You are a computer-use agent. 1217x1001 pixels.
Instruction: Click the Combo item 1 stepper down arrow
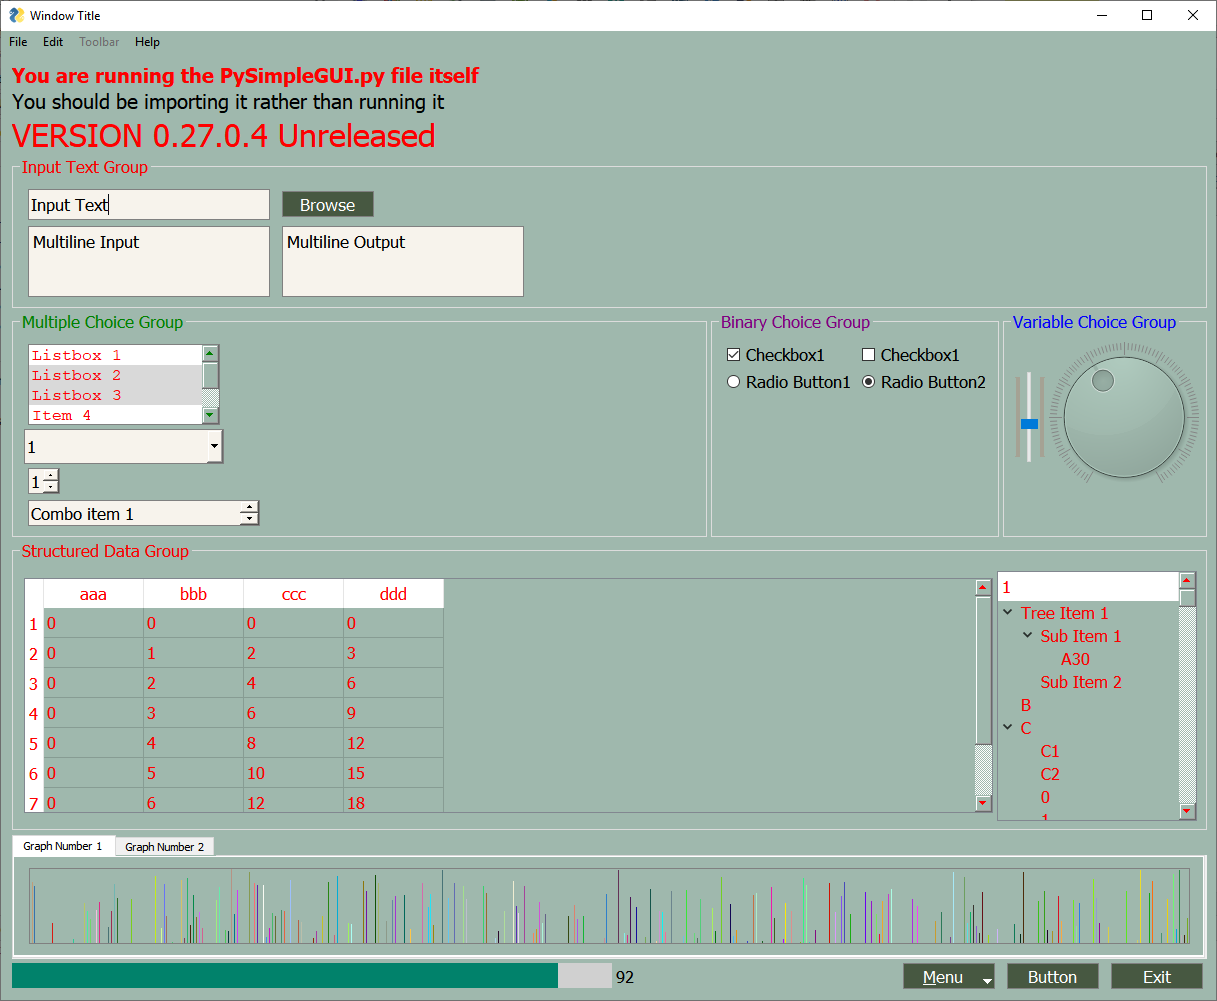[x=249, y=520]
